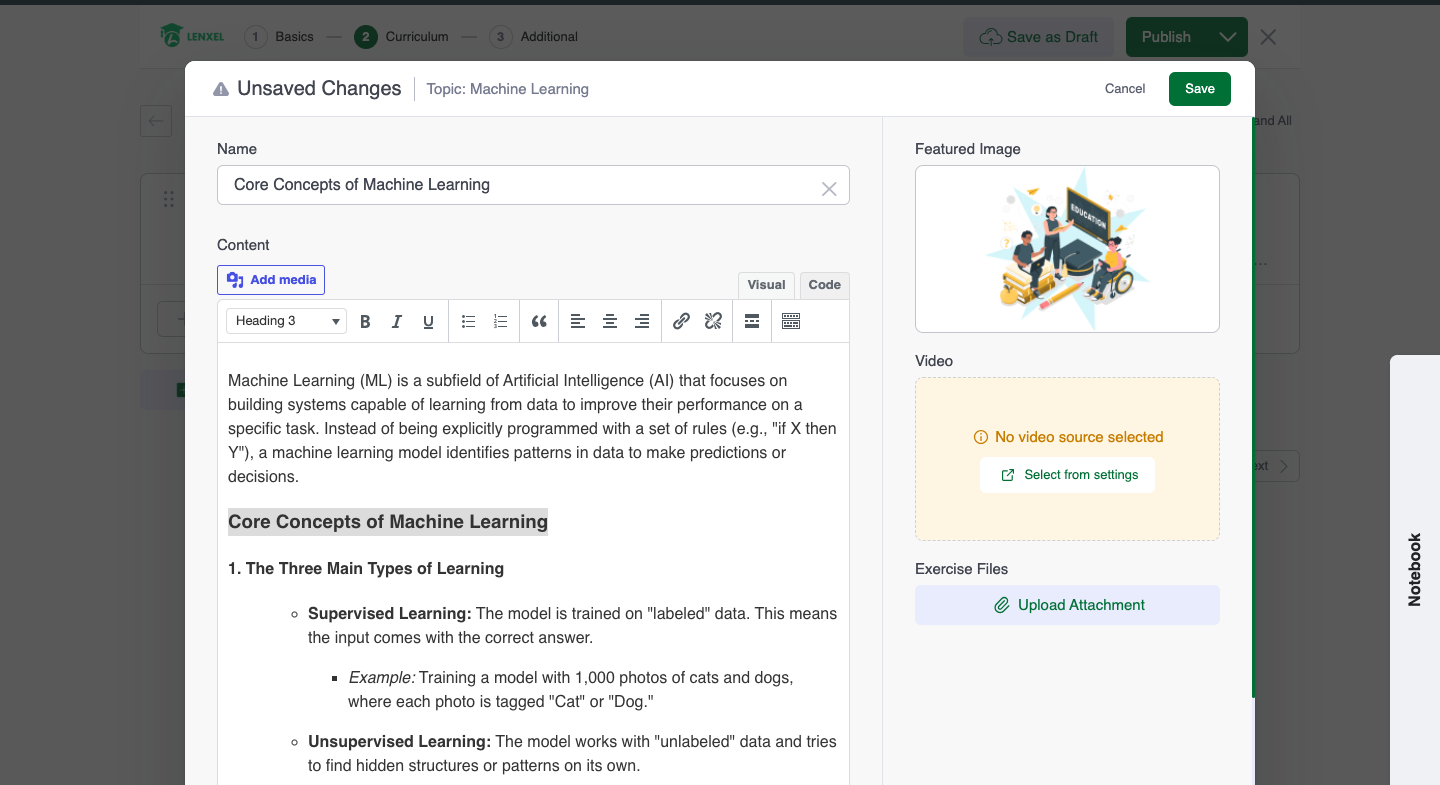Click "1. The Three Main Types of Learning"
Screen dimensions: 1440x785
tap(366, 569)
